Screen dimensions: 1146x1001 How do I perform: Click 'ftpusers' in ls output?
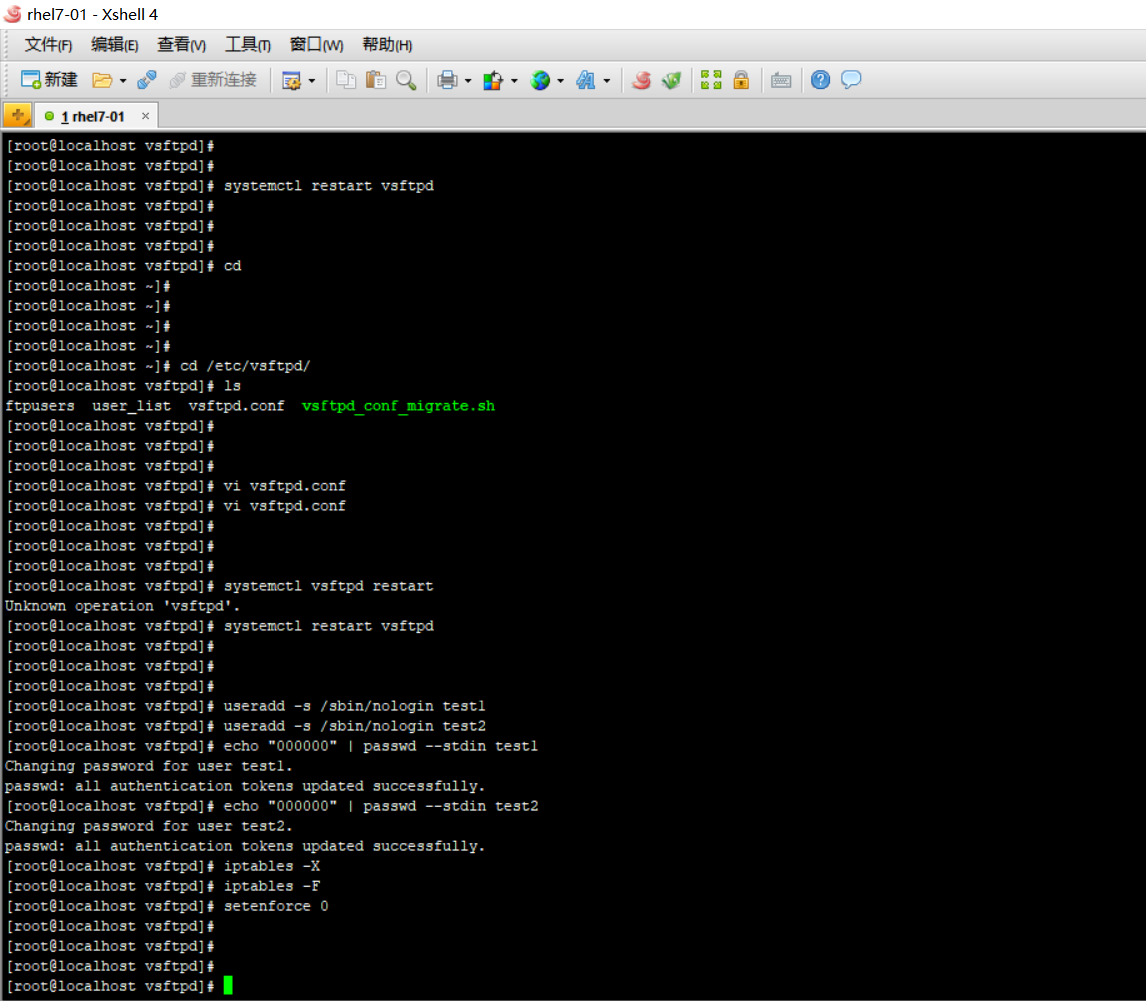39,406
